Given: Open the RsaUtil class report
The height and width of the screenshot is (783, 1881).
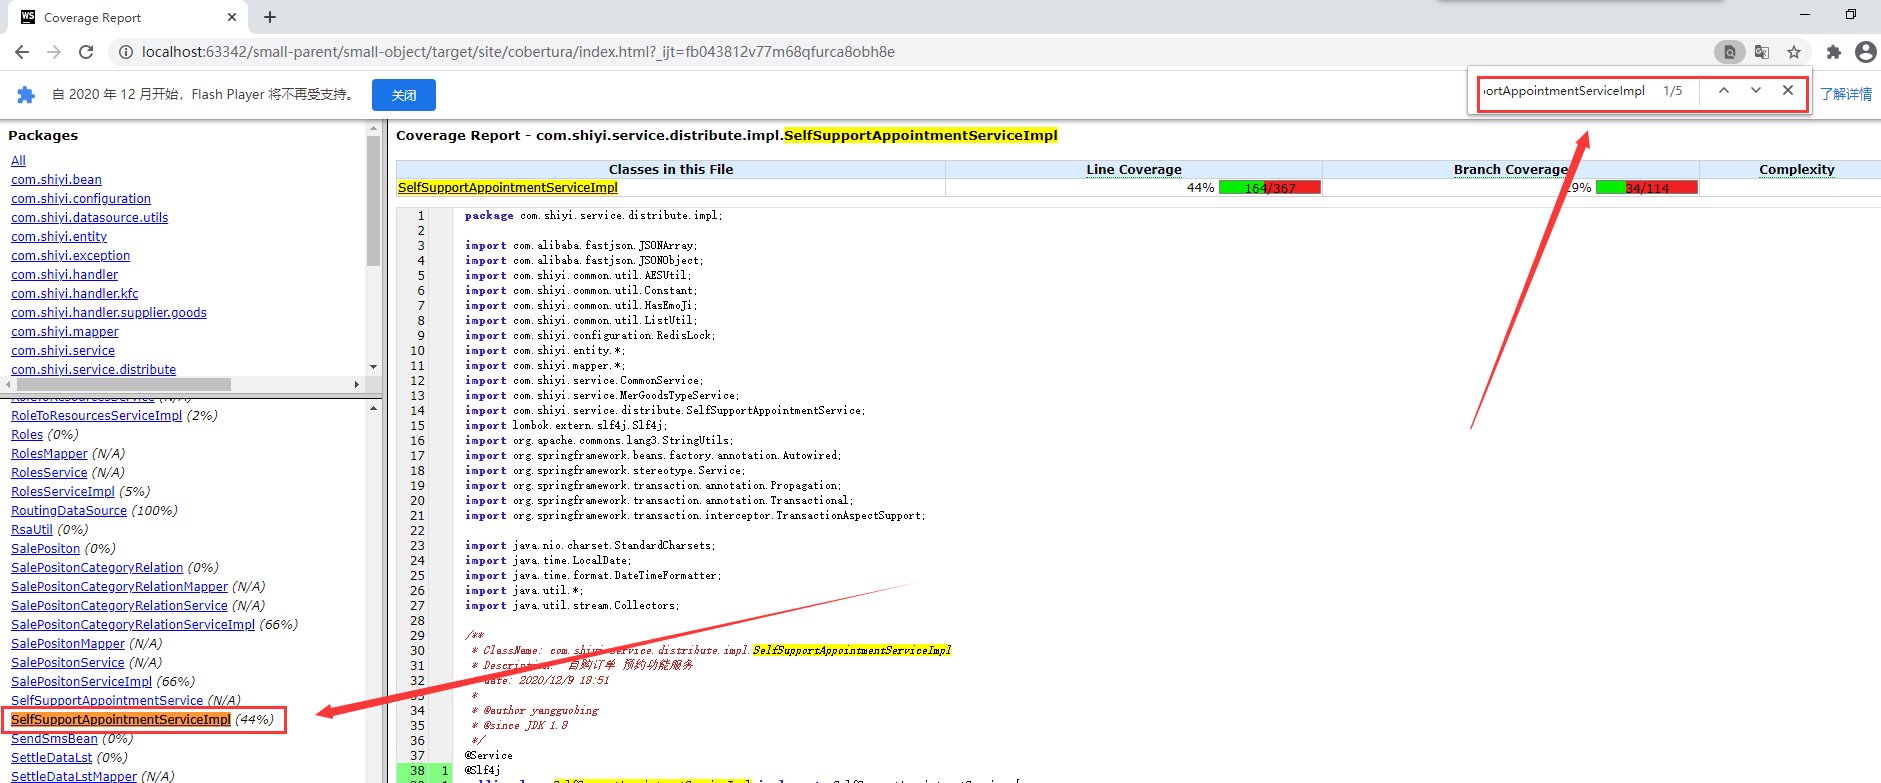Looking at the screenshot, I should coord(32,530).
